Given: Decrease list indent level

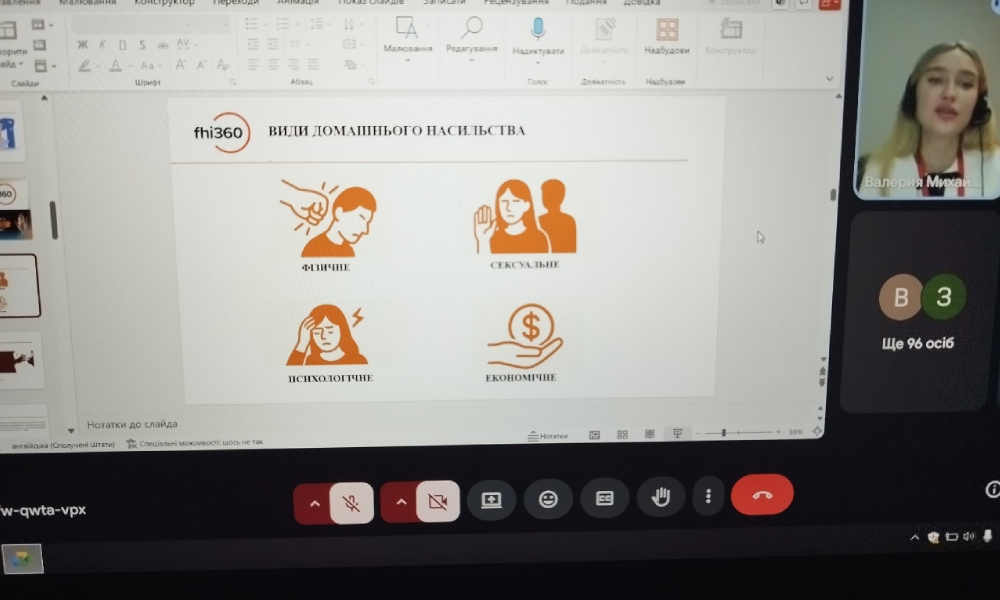Looking at the screenshot, I should pyautogui.click(x=253, y=44).
